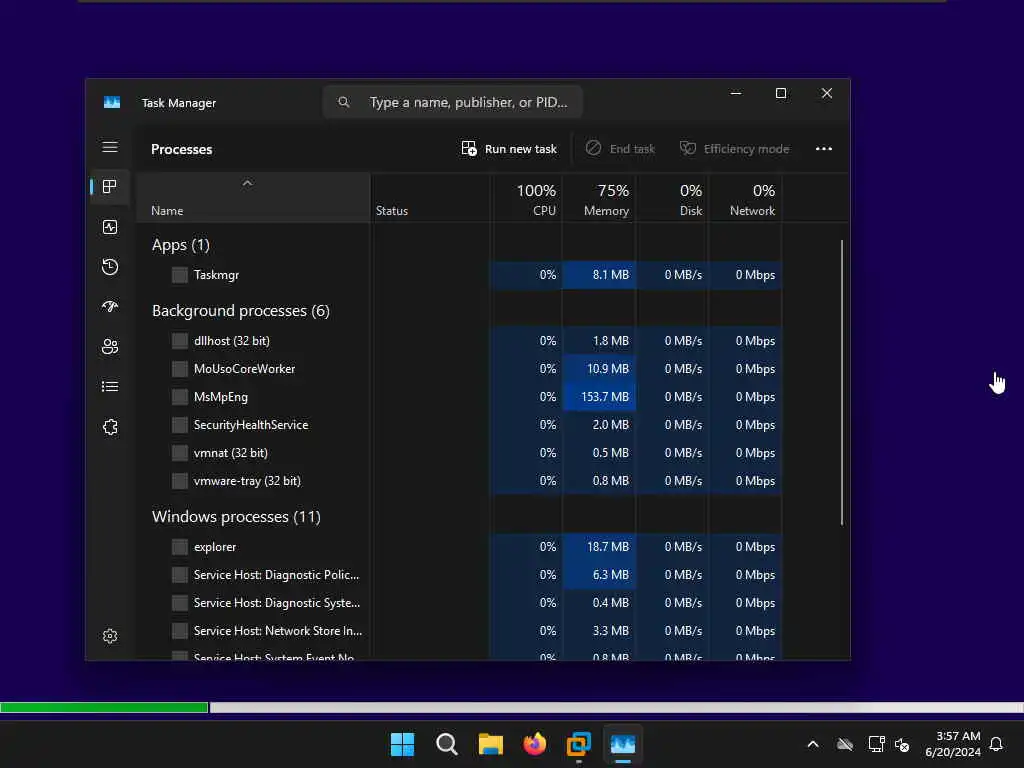This screenshot has height=768, width=1024.
Task: Select Service Host: Diagnostic Syste... row
Action: pyautogui.click(x=460, y=603)
